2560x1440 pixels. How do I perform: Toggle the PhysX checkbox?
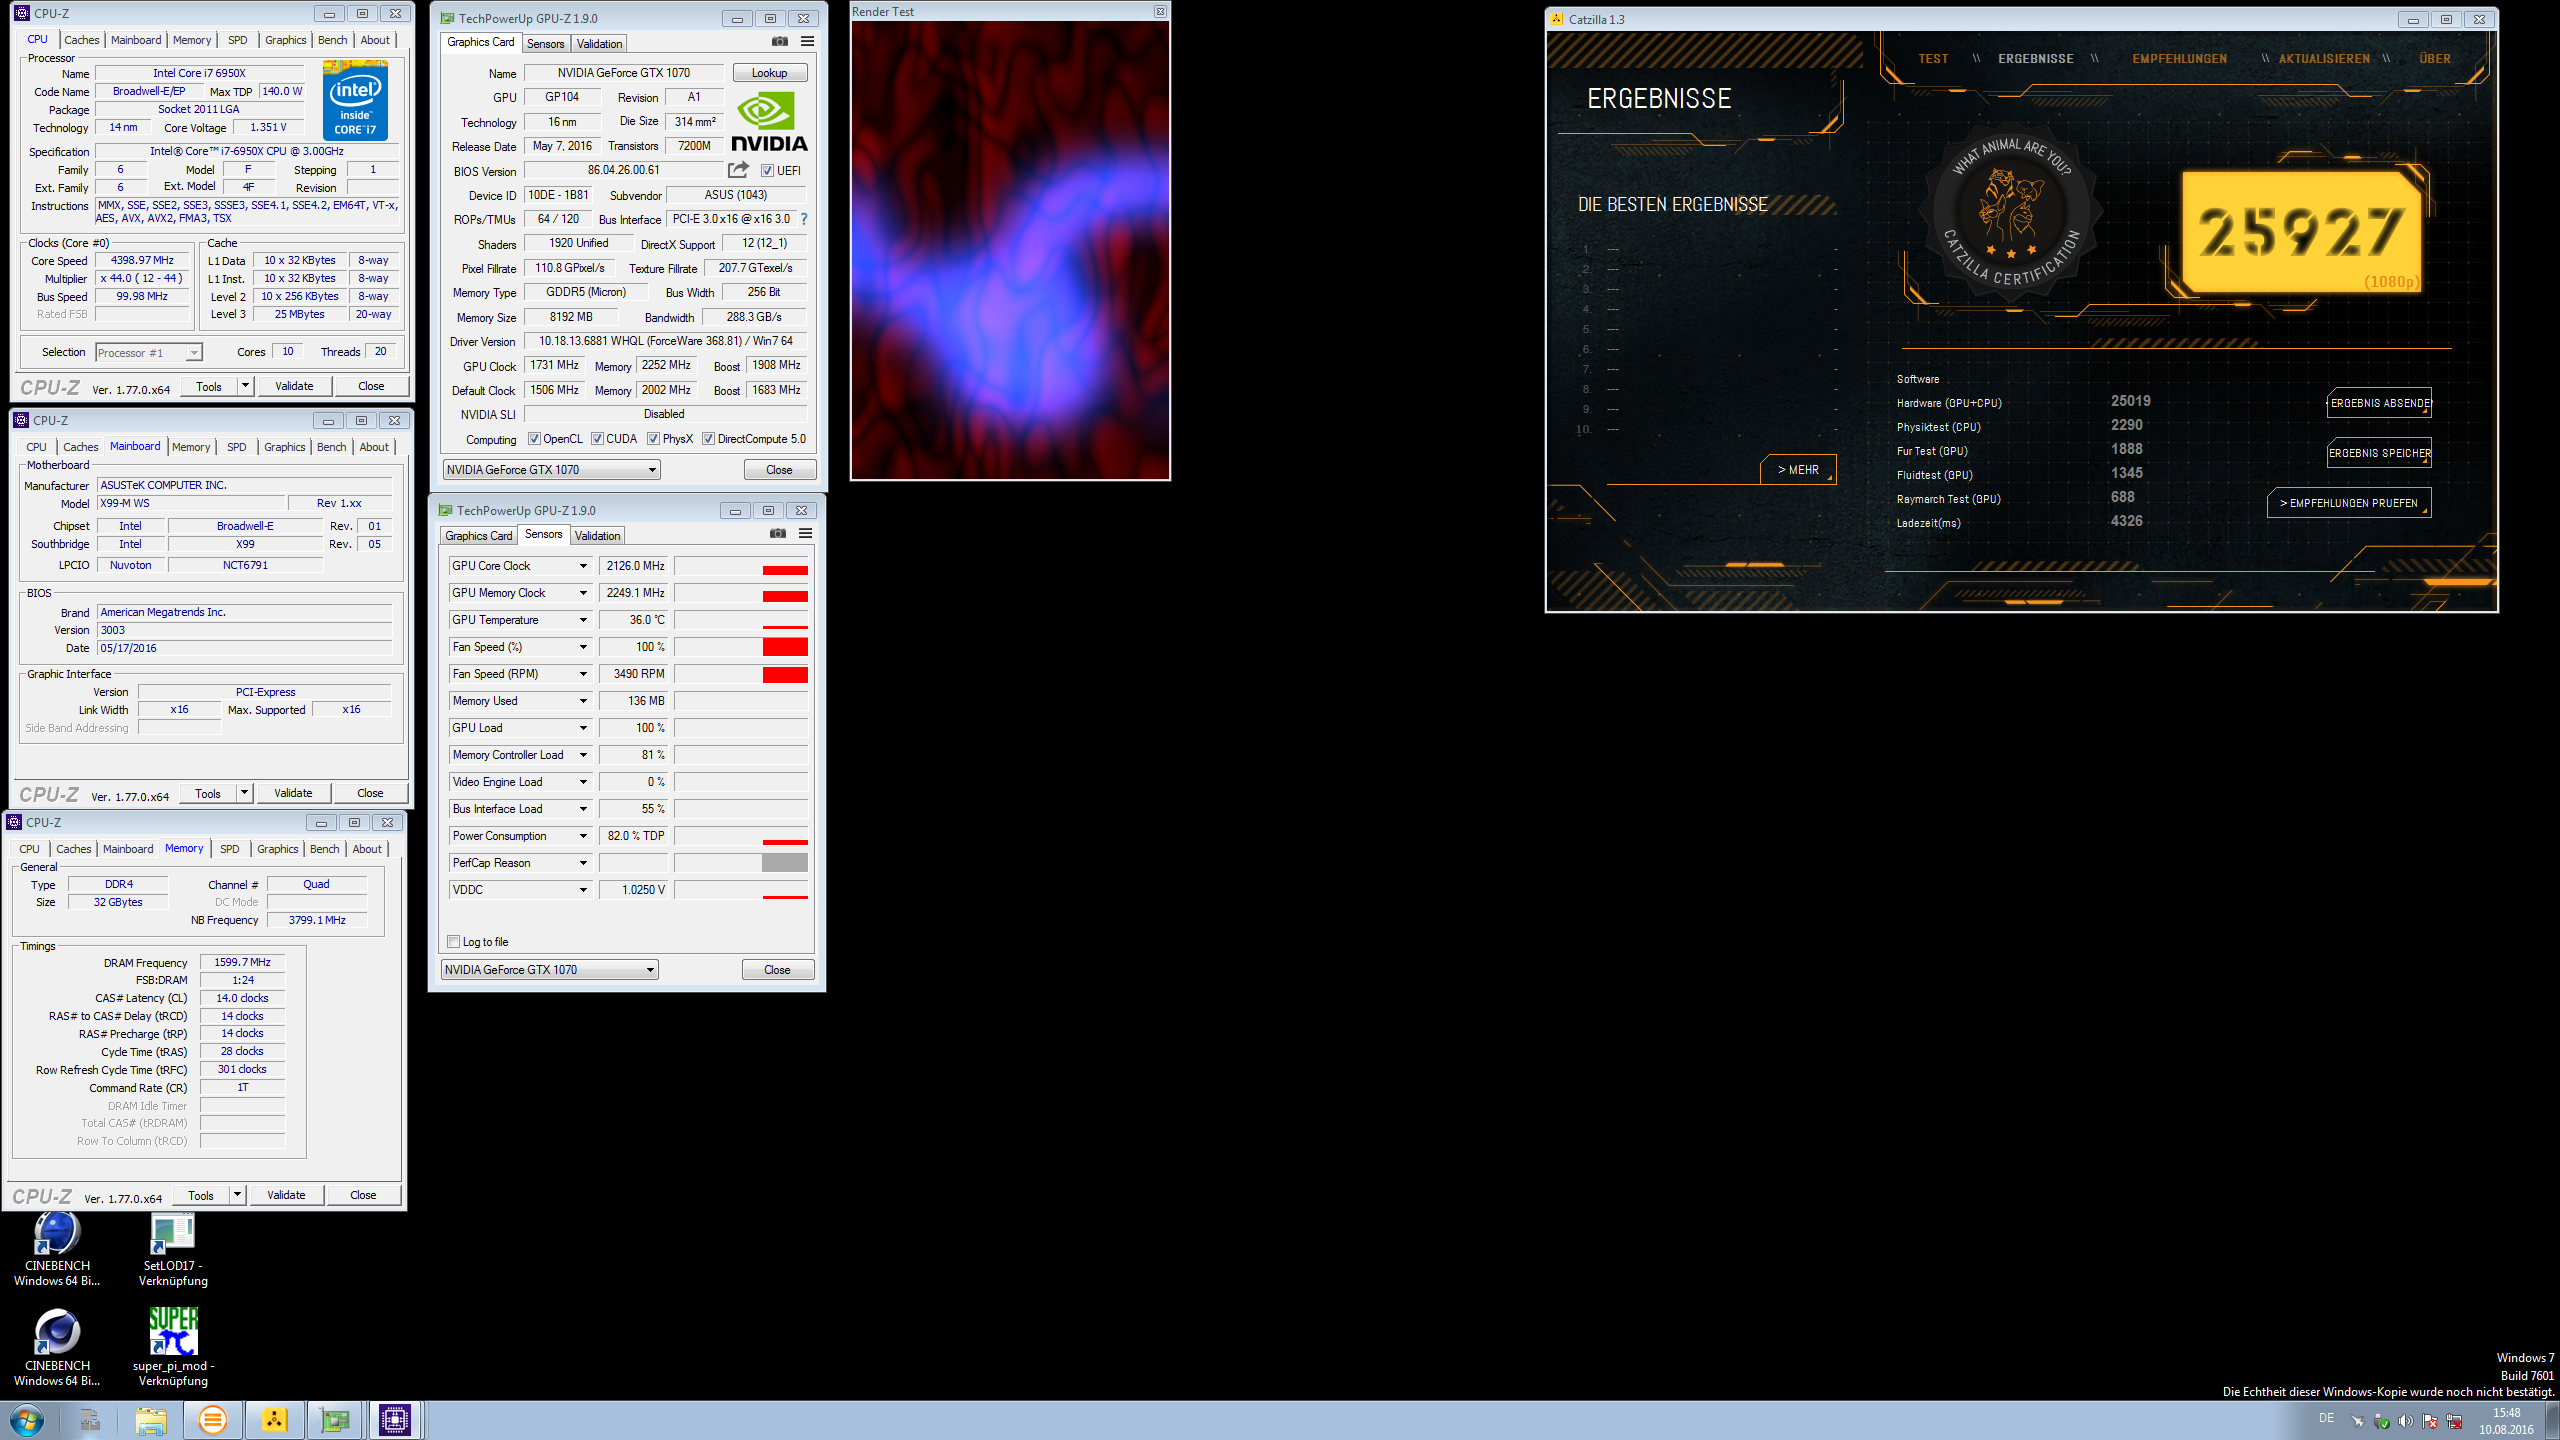click(x=653, y=439)
